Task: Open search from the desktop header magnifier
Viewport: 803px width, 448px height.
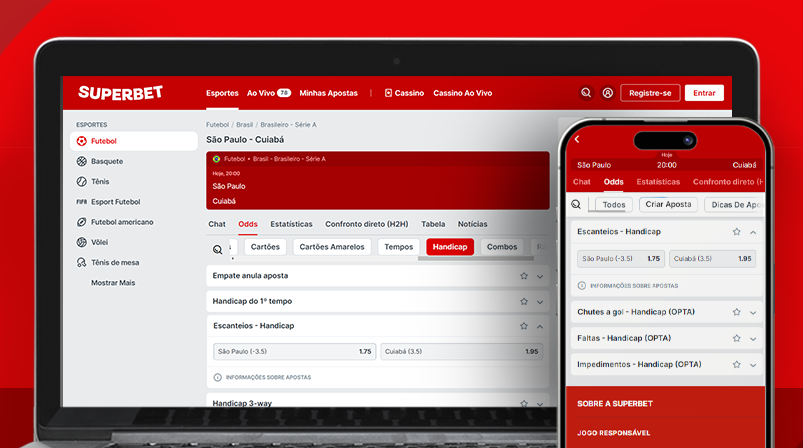Action: 586,93
